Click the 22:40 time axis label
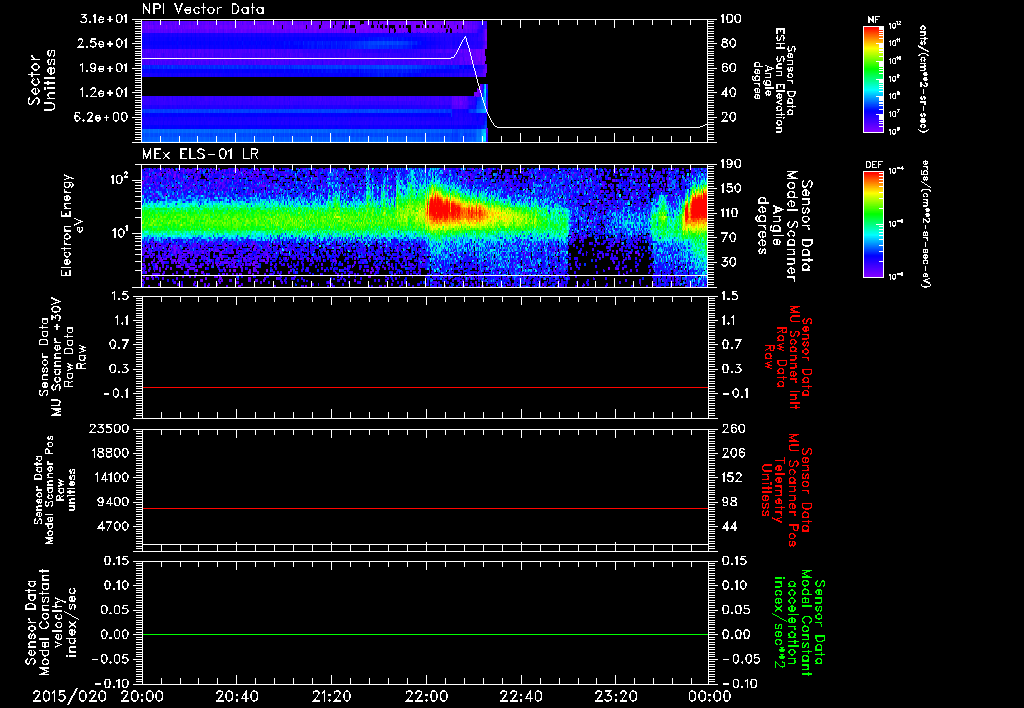 [520, 696]
